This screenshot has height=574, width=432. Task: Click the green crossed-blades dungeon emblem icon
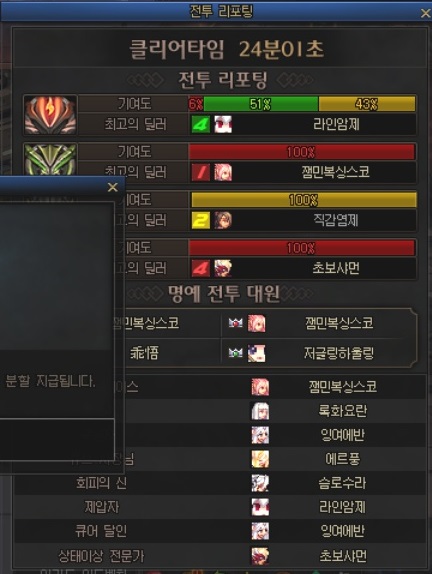pyautogui.click(x=50, y=160)
